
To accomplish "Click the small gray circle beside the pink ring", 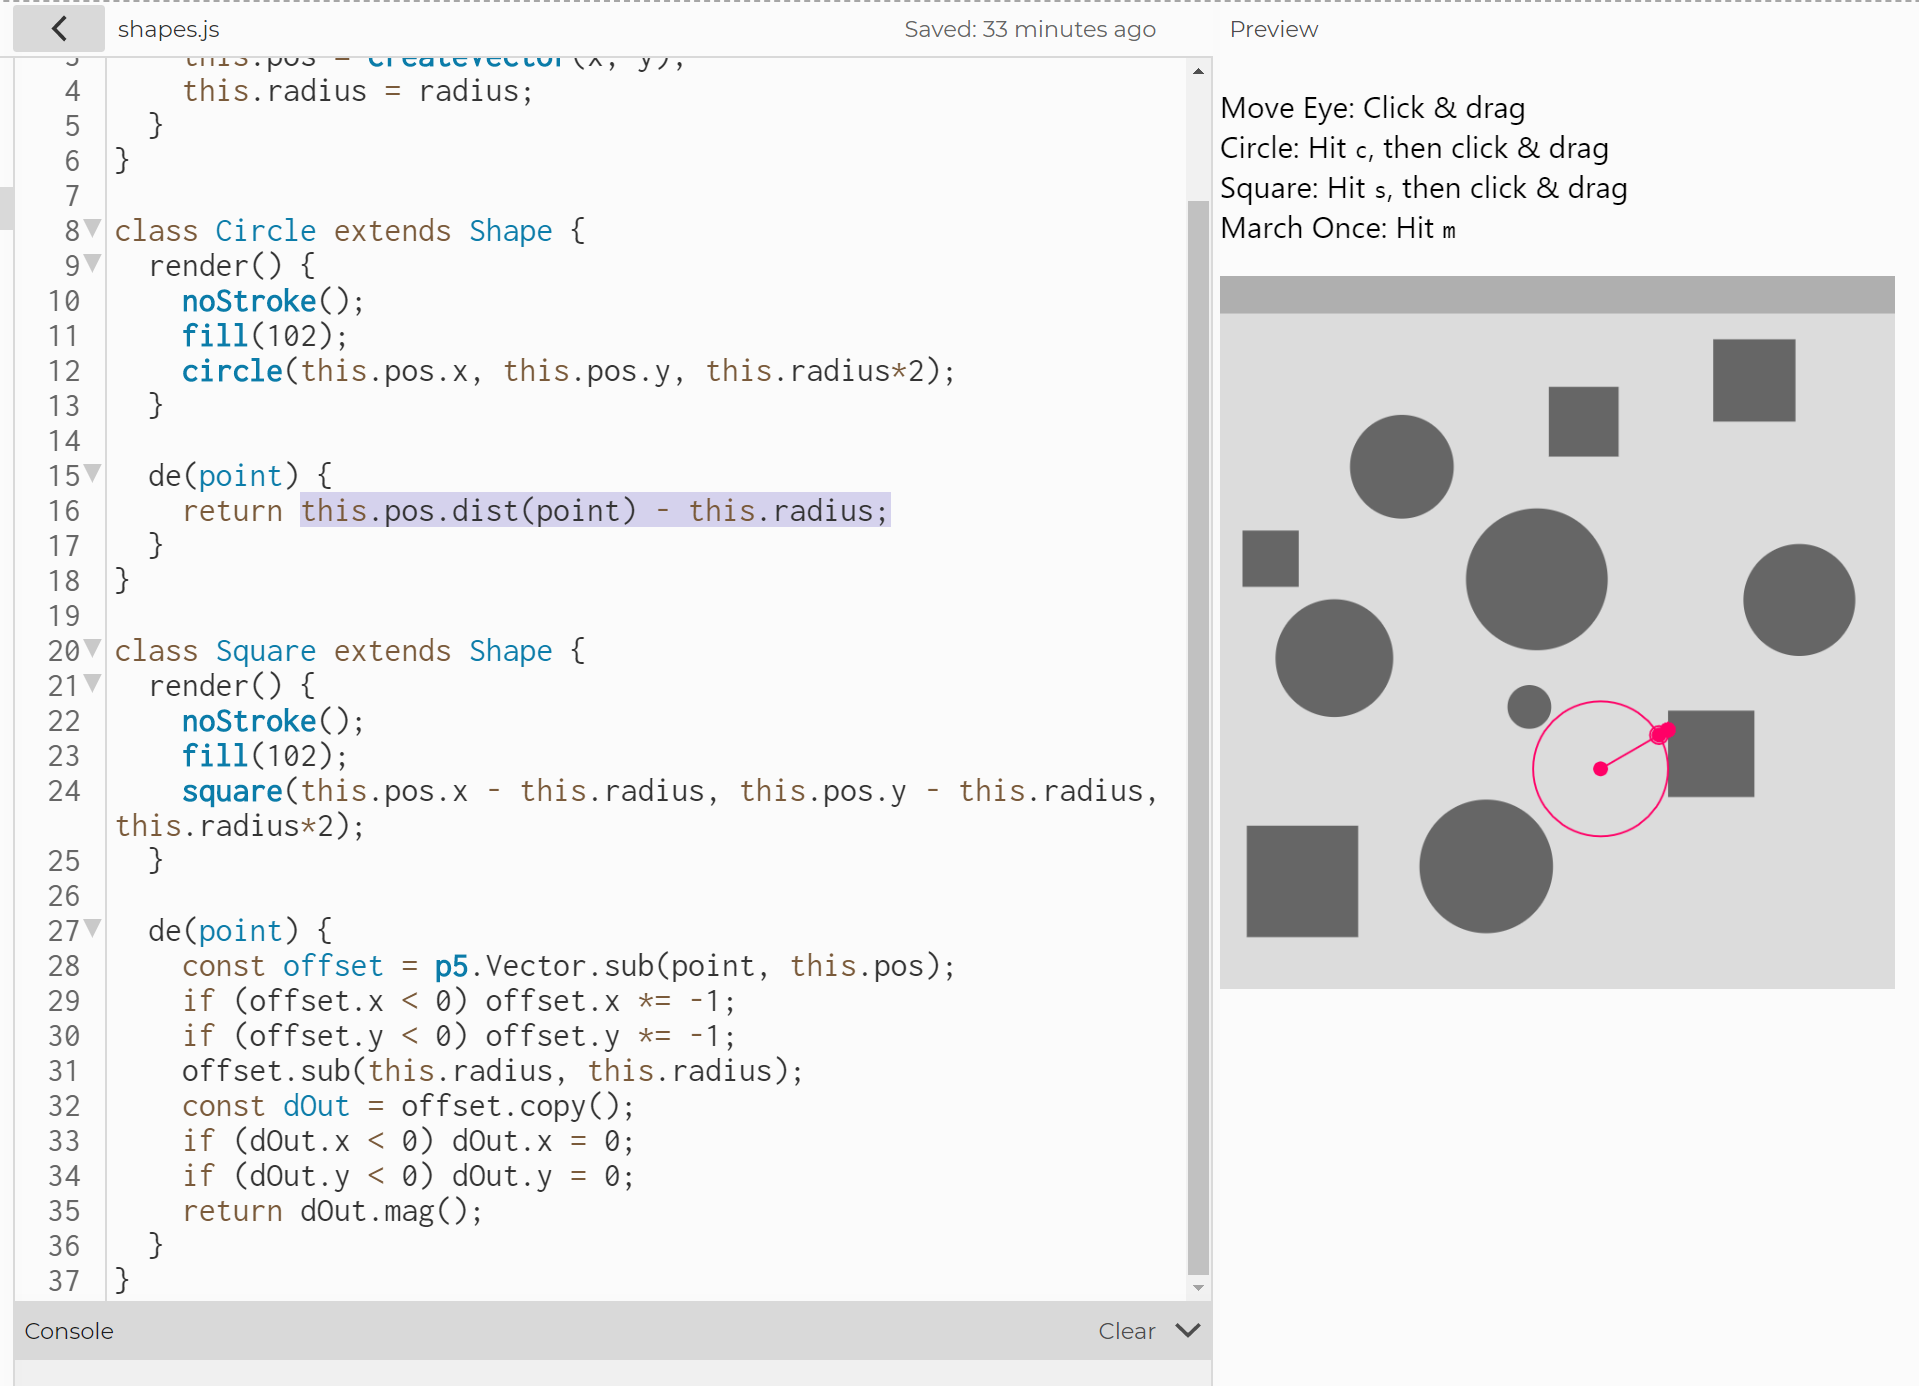I will pos(1528,706).
